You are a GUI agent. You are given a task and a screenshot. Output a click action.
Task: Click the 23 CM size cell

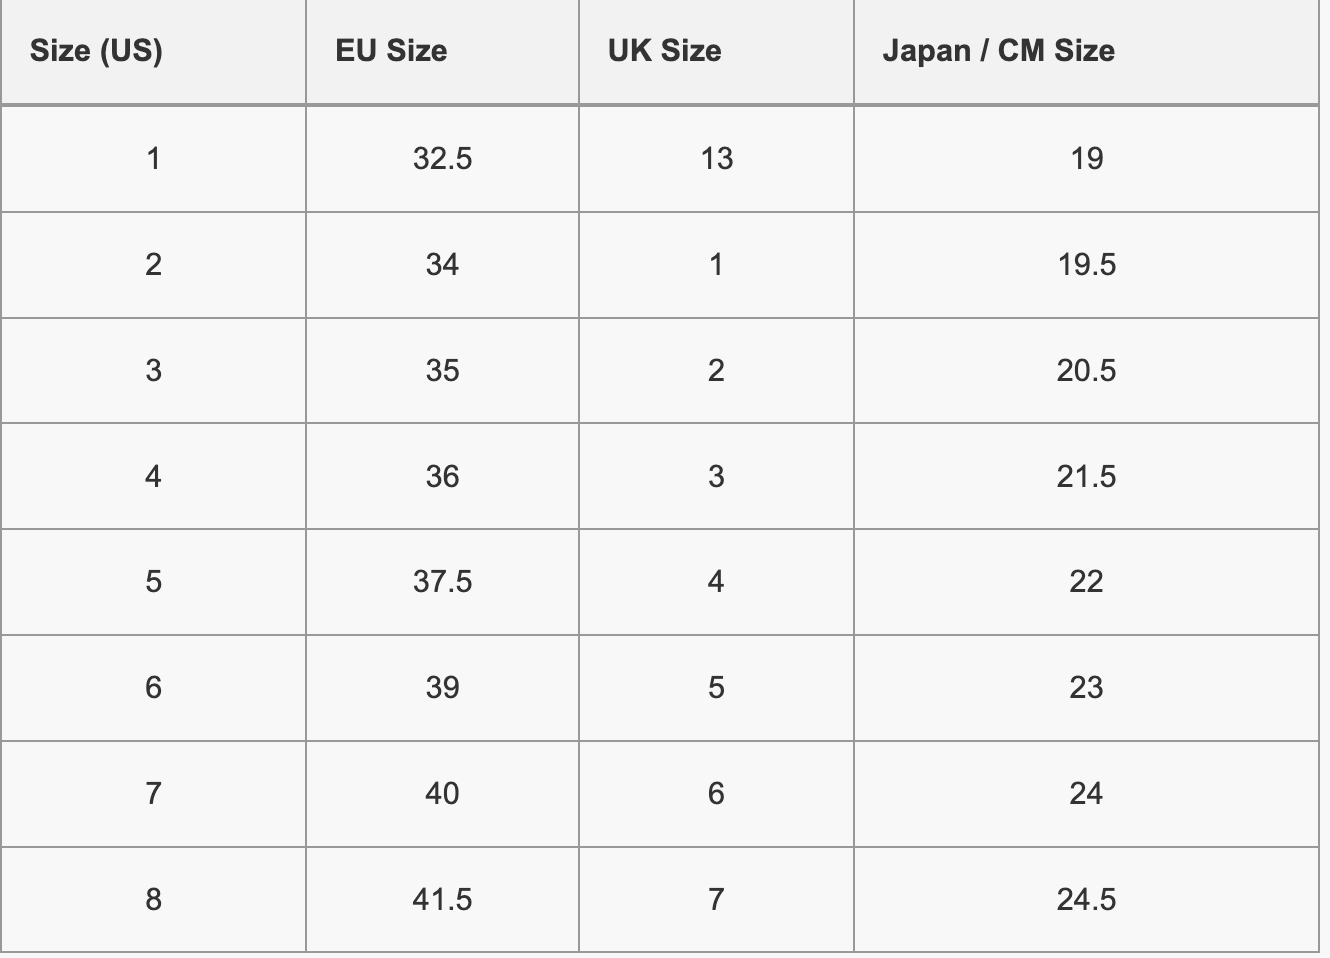coord(1086,688)
